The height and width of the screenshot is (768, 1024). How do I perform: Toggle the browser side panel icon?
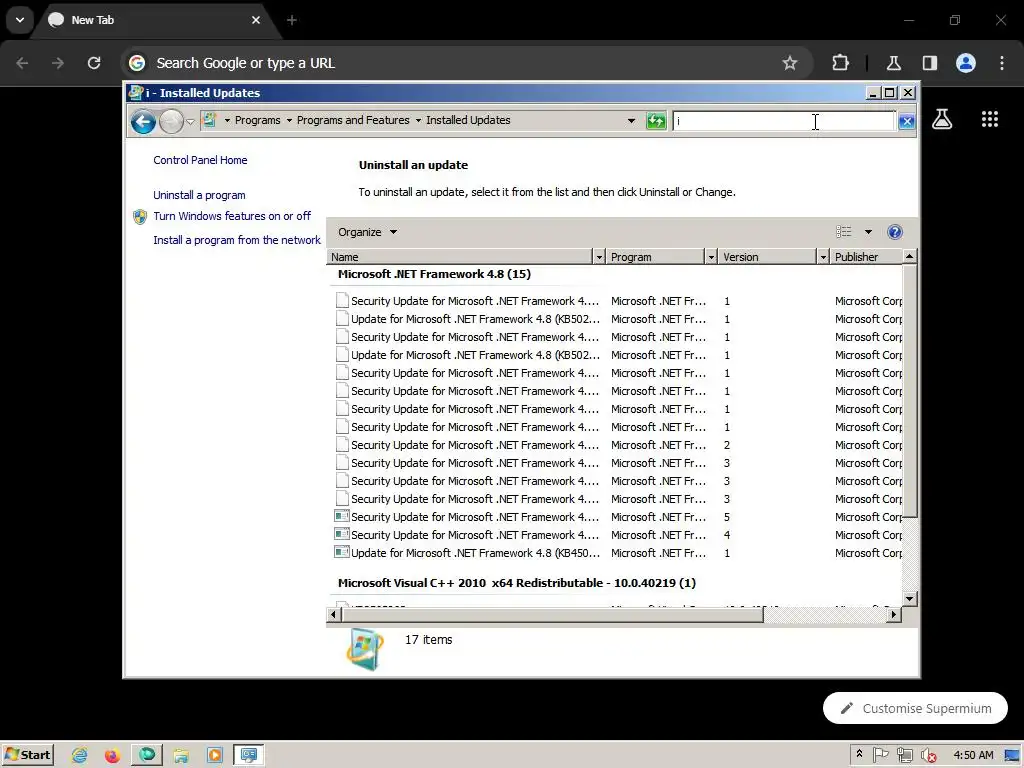[x=930, y=63]
